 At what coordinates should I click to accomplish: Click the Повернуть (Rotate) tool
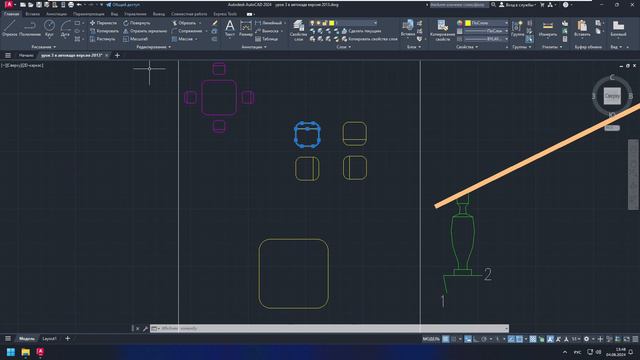[x=137, y=23]
